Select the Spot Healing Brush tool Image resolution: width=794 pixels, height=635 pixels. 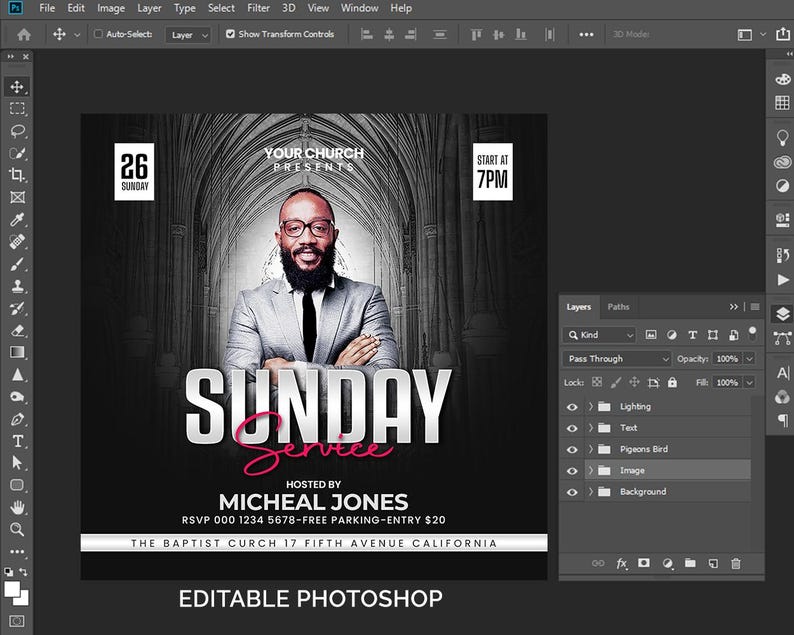coord(17,242)
